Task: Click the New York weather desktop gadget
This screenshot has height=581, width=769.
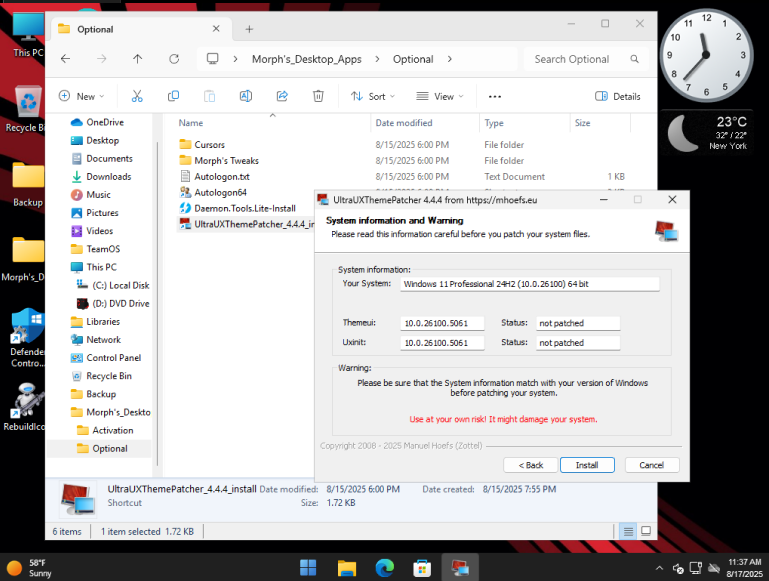Action: pyautogui.click(x=707, y=133)
